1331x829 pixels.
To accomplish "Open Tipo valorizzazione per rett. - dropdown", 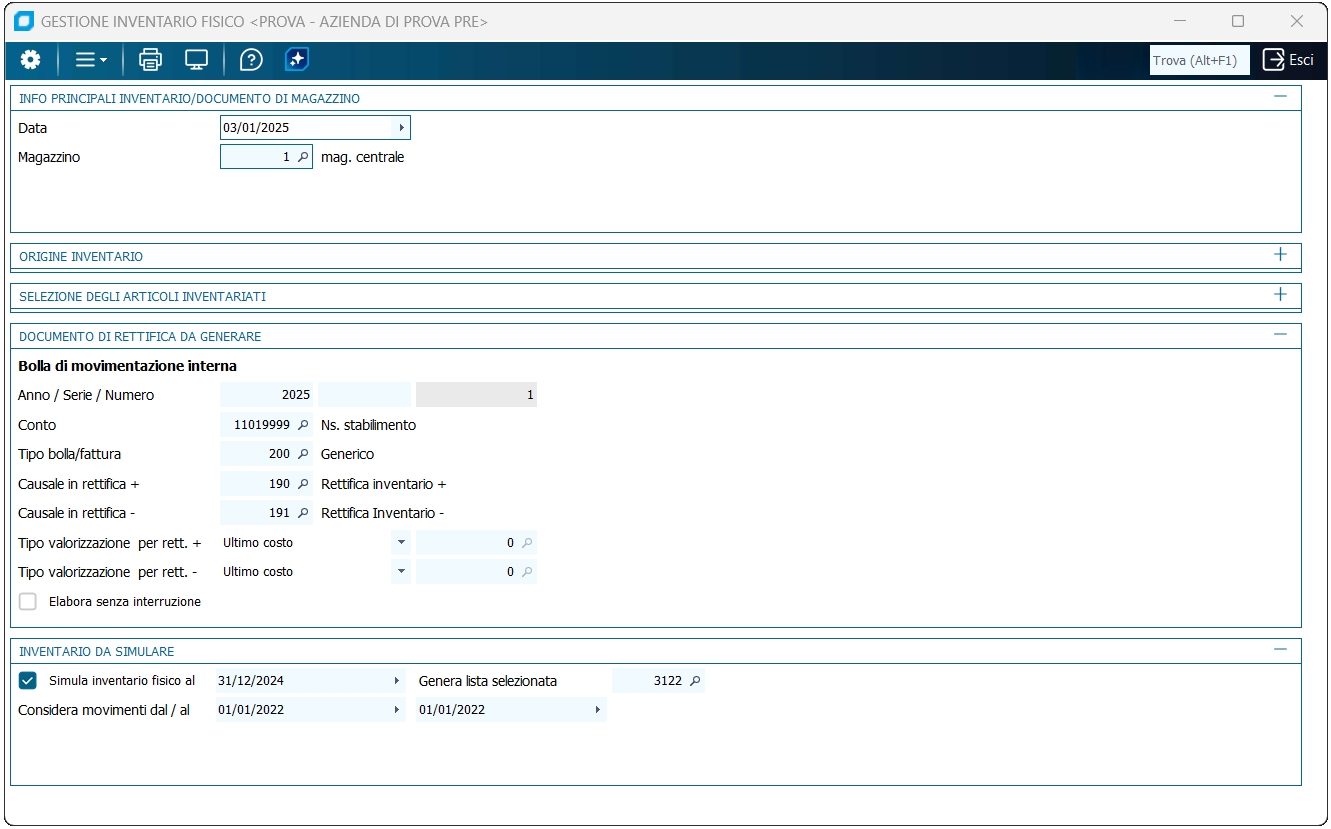I will 401,572.
